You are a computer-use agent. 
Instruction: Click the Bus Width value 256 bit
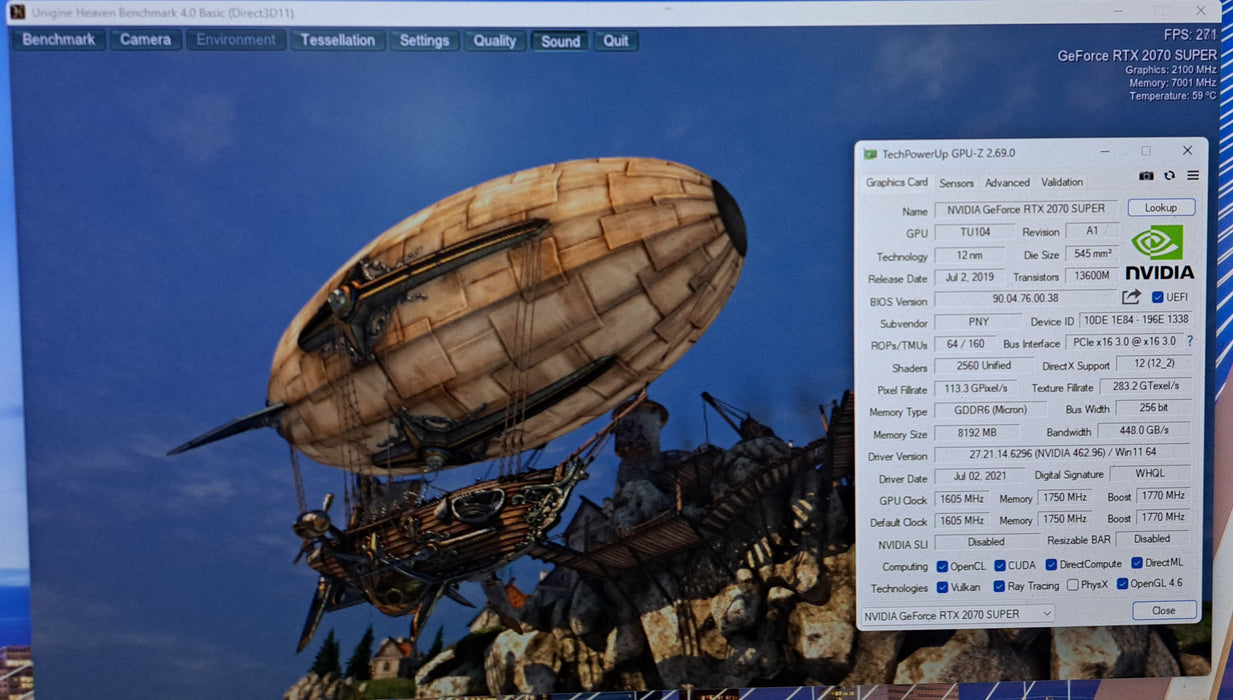(1153, 408)
